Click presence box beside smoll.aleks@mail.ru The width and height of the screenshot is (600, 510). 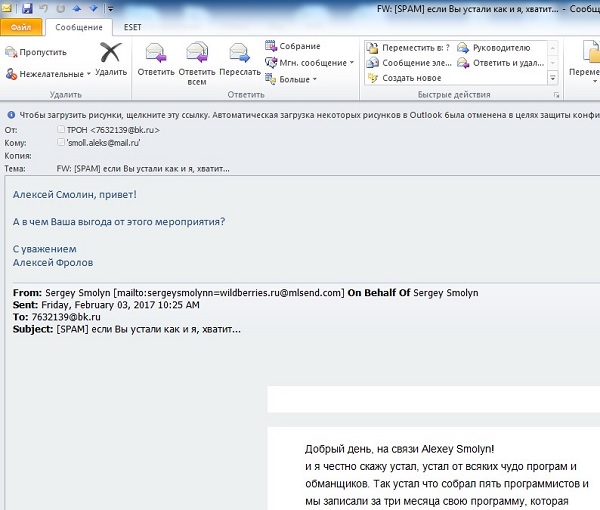[x=60, y=142]
